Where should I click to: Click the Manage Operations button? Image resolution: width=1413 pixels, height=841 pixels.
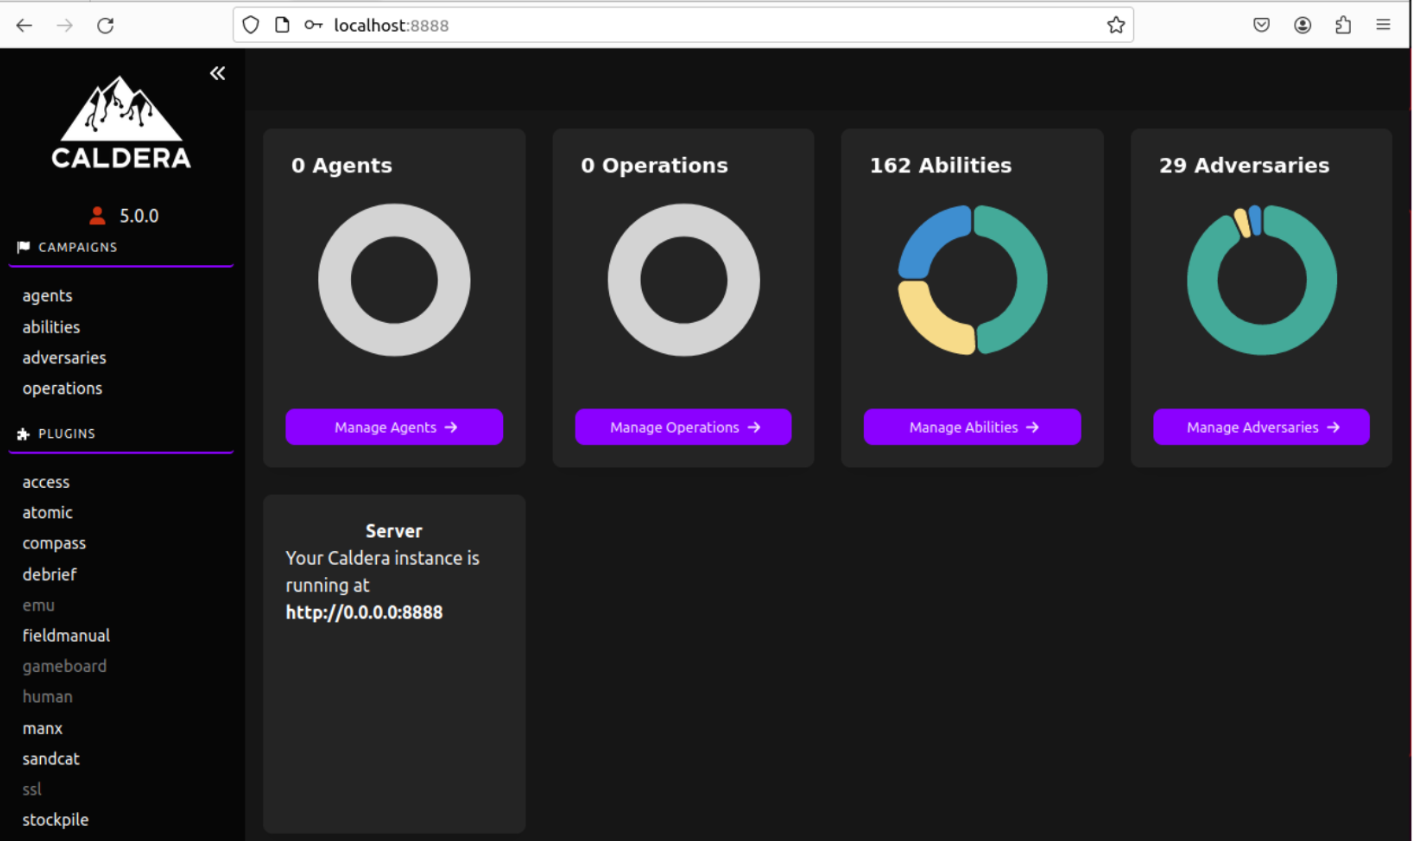click(x=683, y=427)
